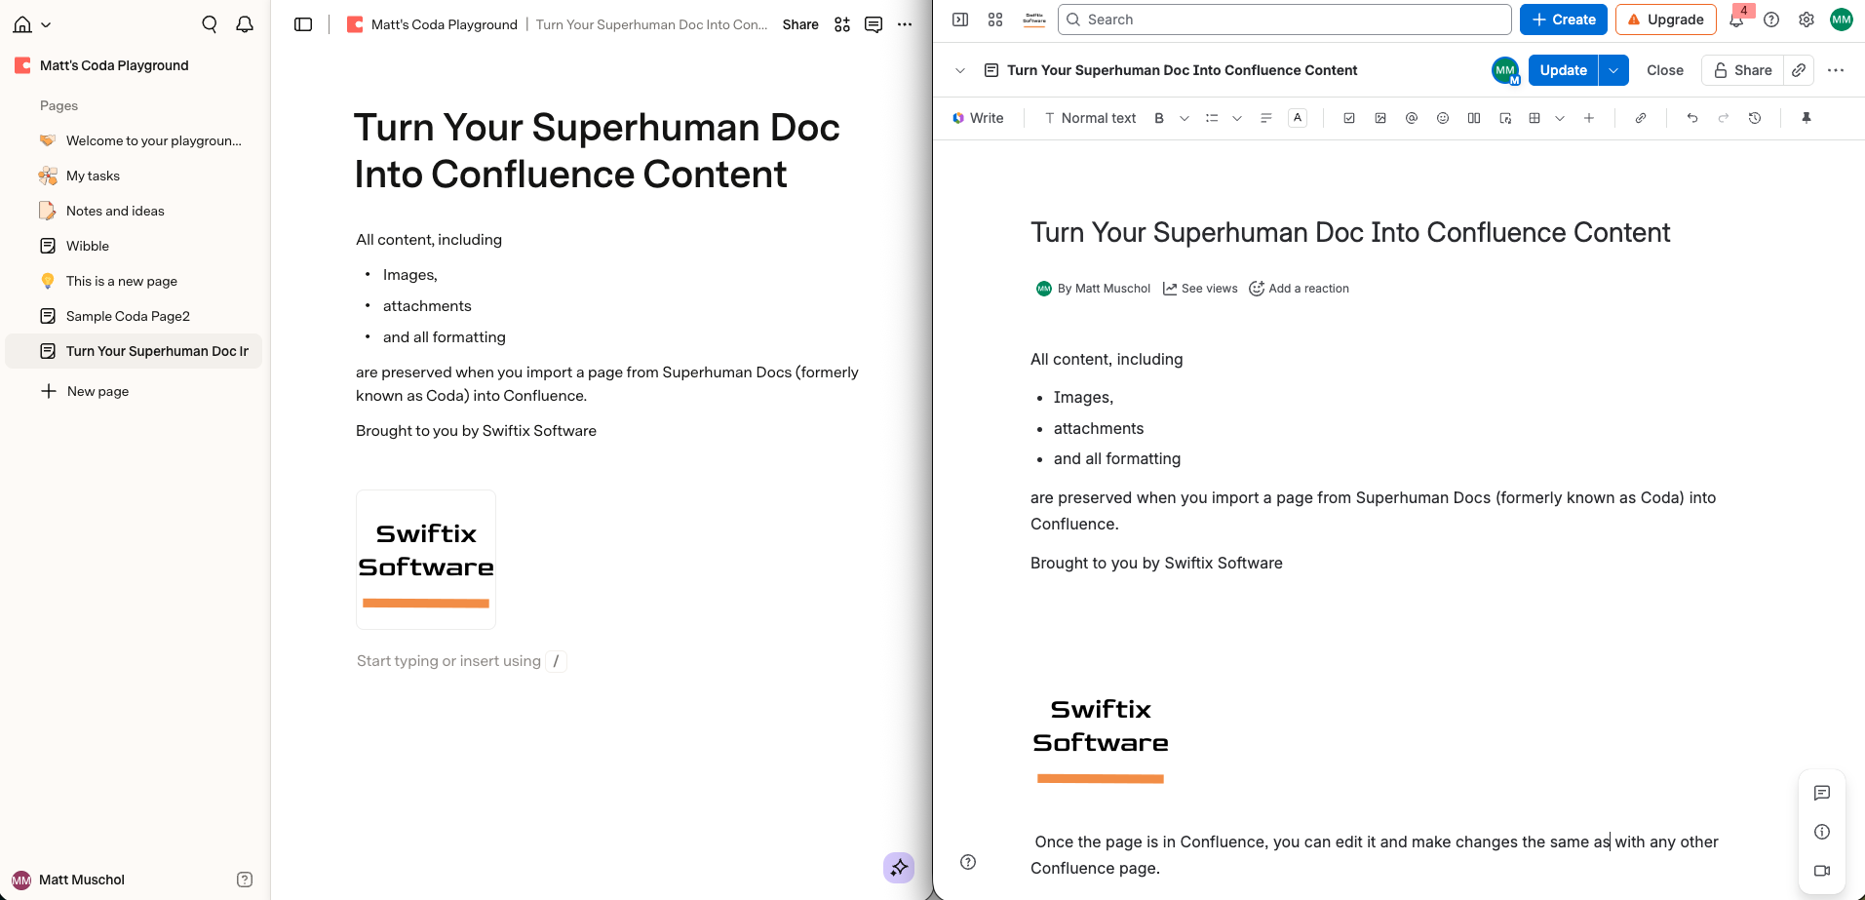Click the Upgrade button
Screen dimensions: 1865x900
(1665, 19)
